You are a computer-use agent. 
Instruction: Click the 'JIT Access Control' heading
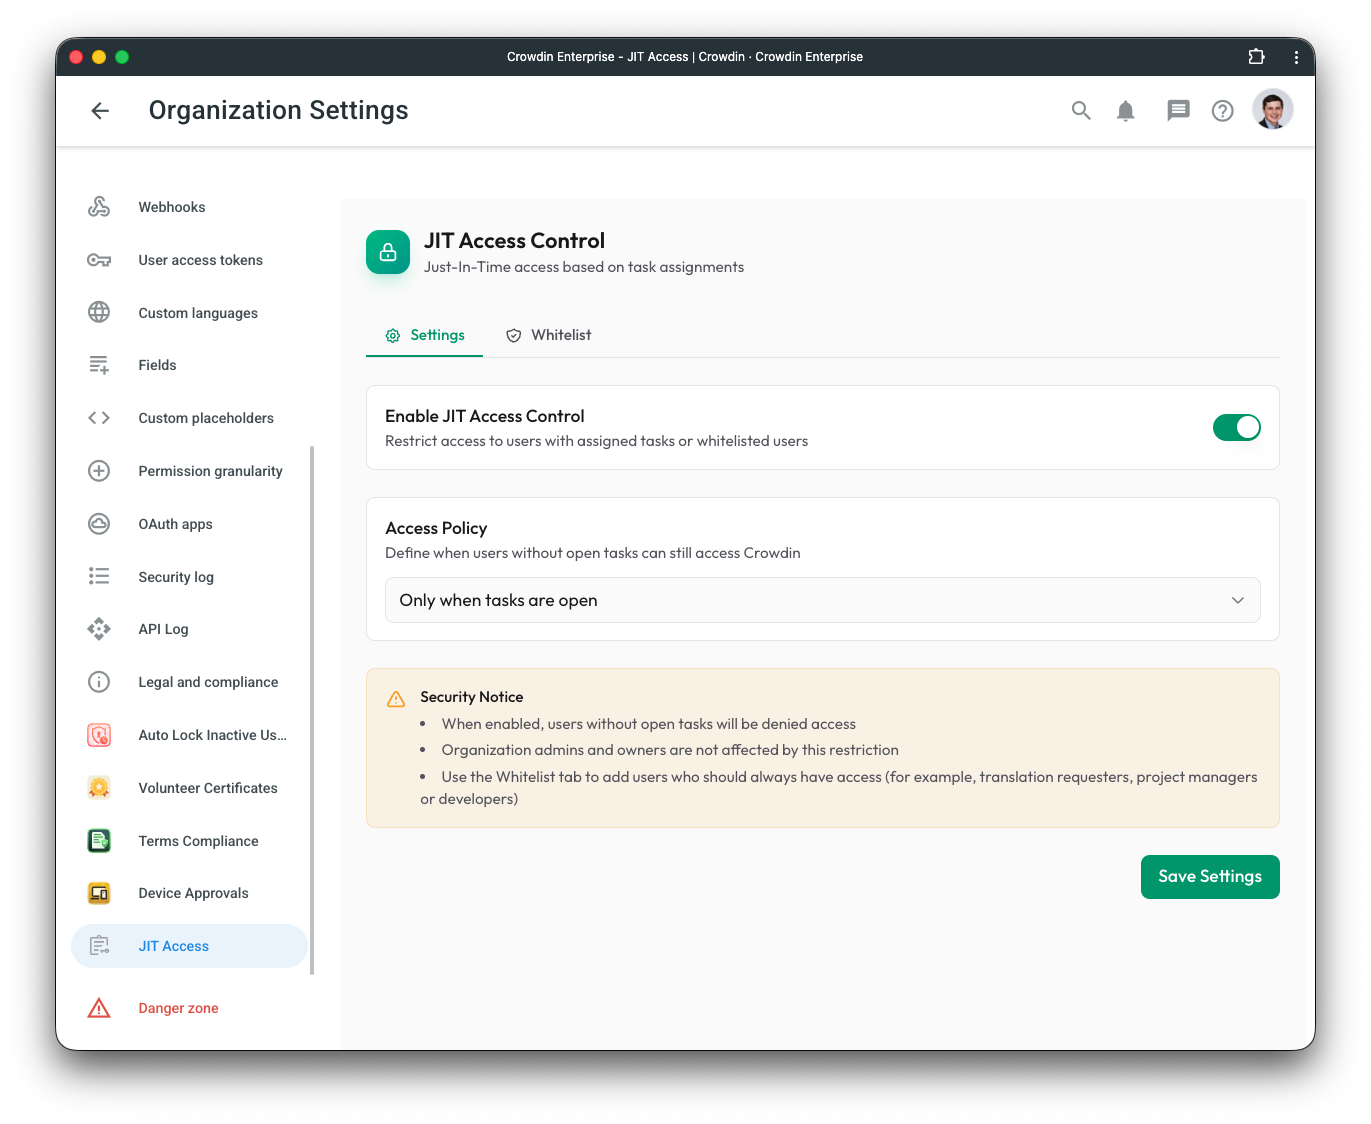(x=514, y=241)
